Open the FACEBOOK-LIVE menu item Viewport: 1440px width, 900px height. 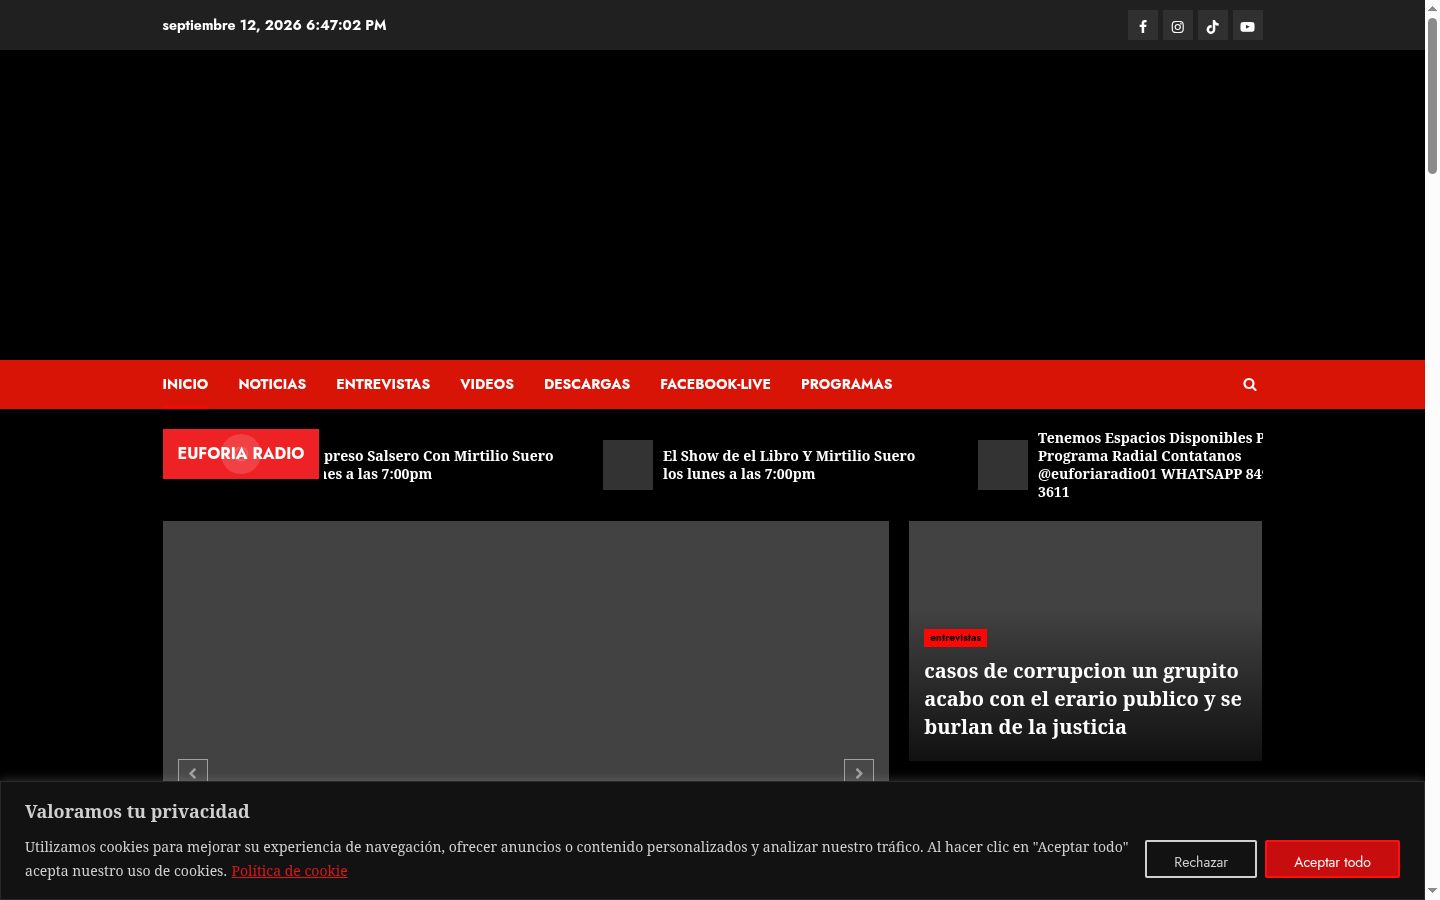[x=715, y=384]
